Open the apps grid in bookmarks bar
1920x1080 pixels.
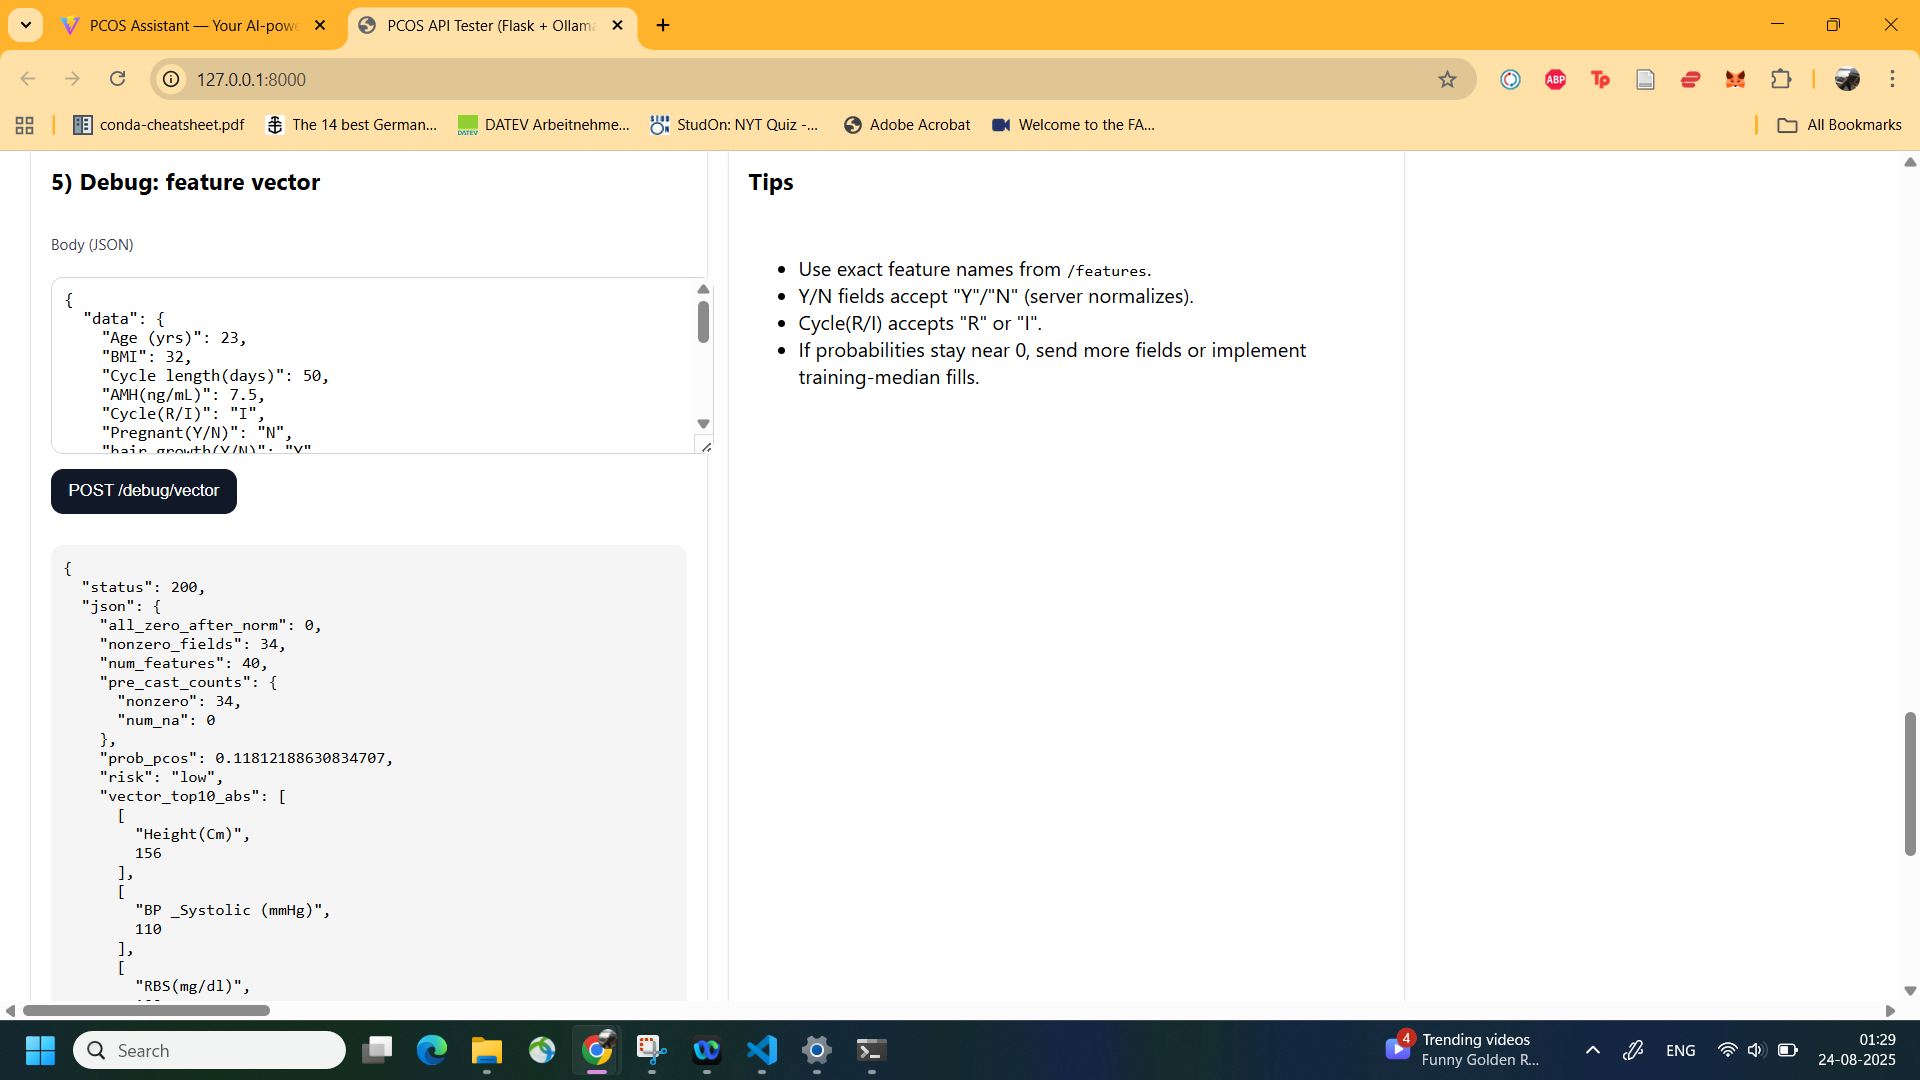25,125
